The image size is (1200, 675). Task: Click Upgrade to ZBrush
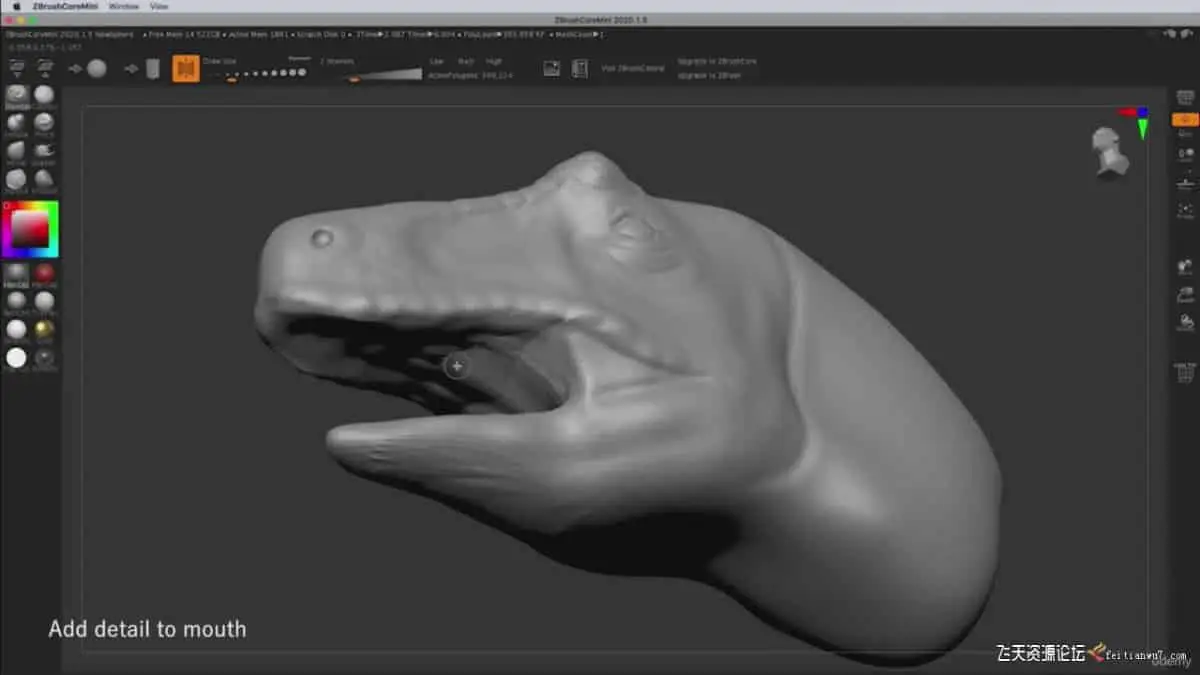pos(709,75)
